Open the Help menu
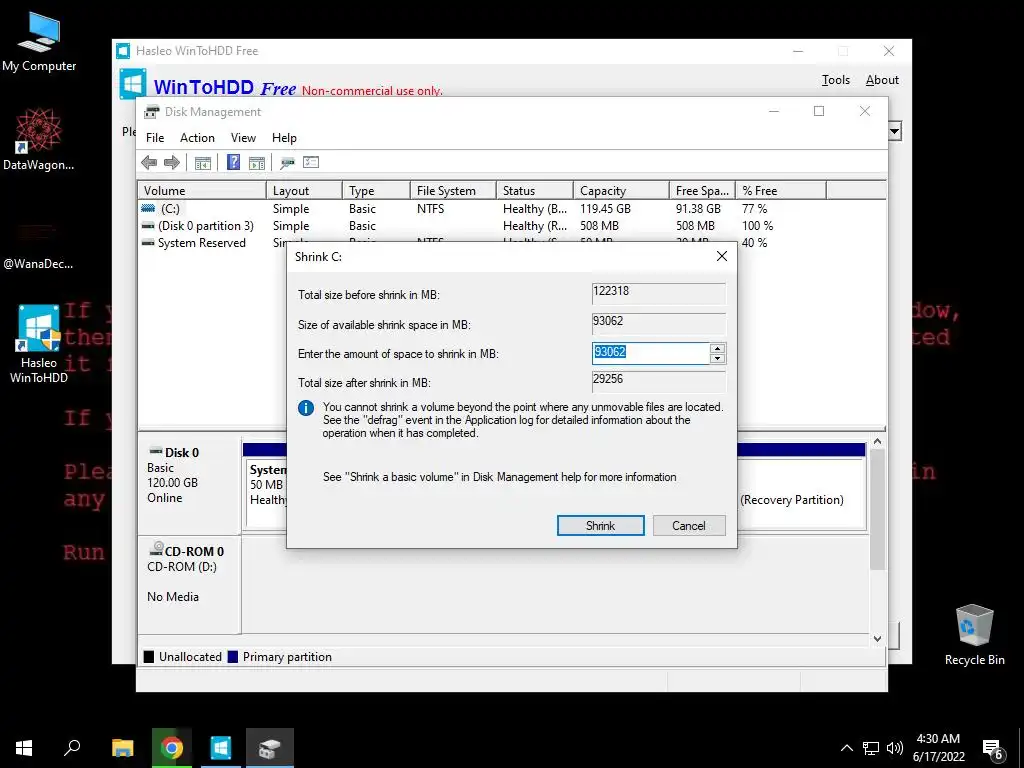Image resolution: width=1024 pixels, height=768 pixels. pyautogui.click(x=284, y=138)
